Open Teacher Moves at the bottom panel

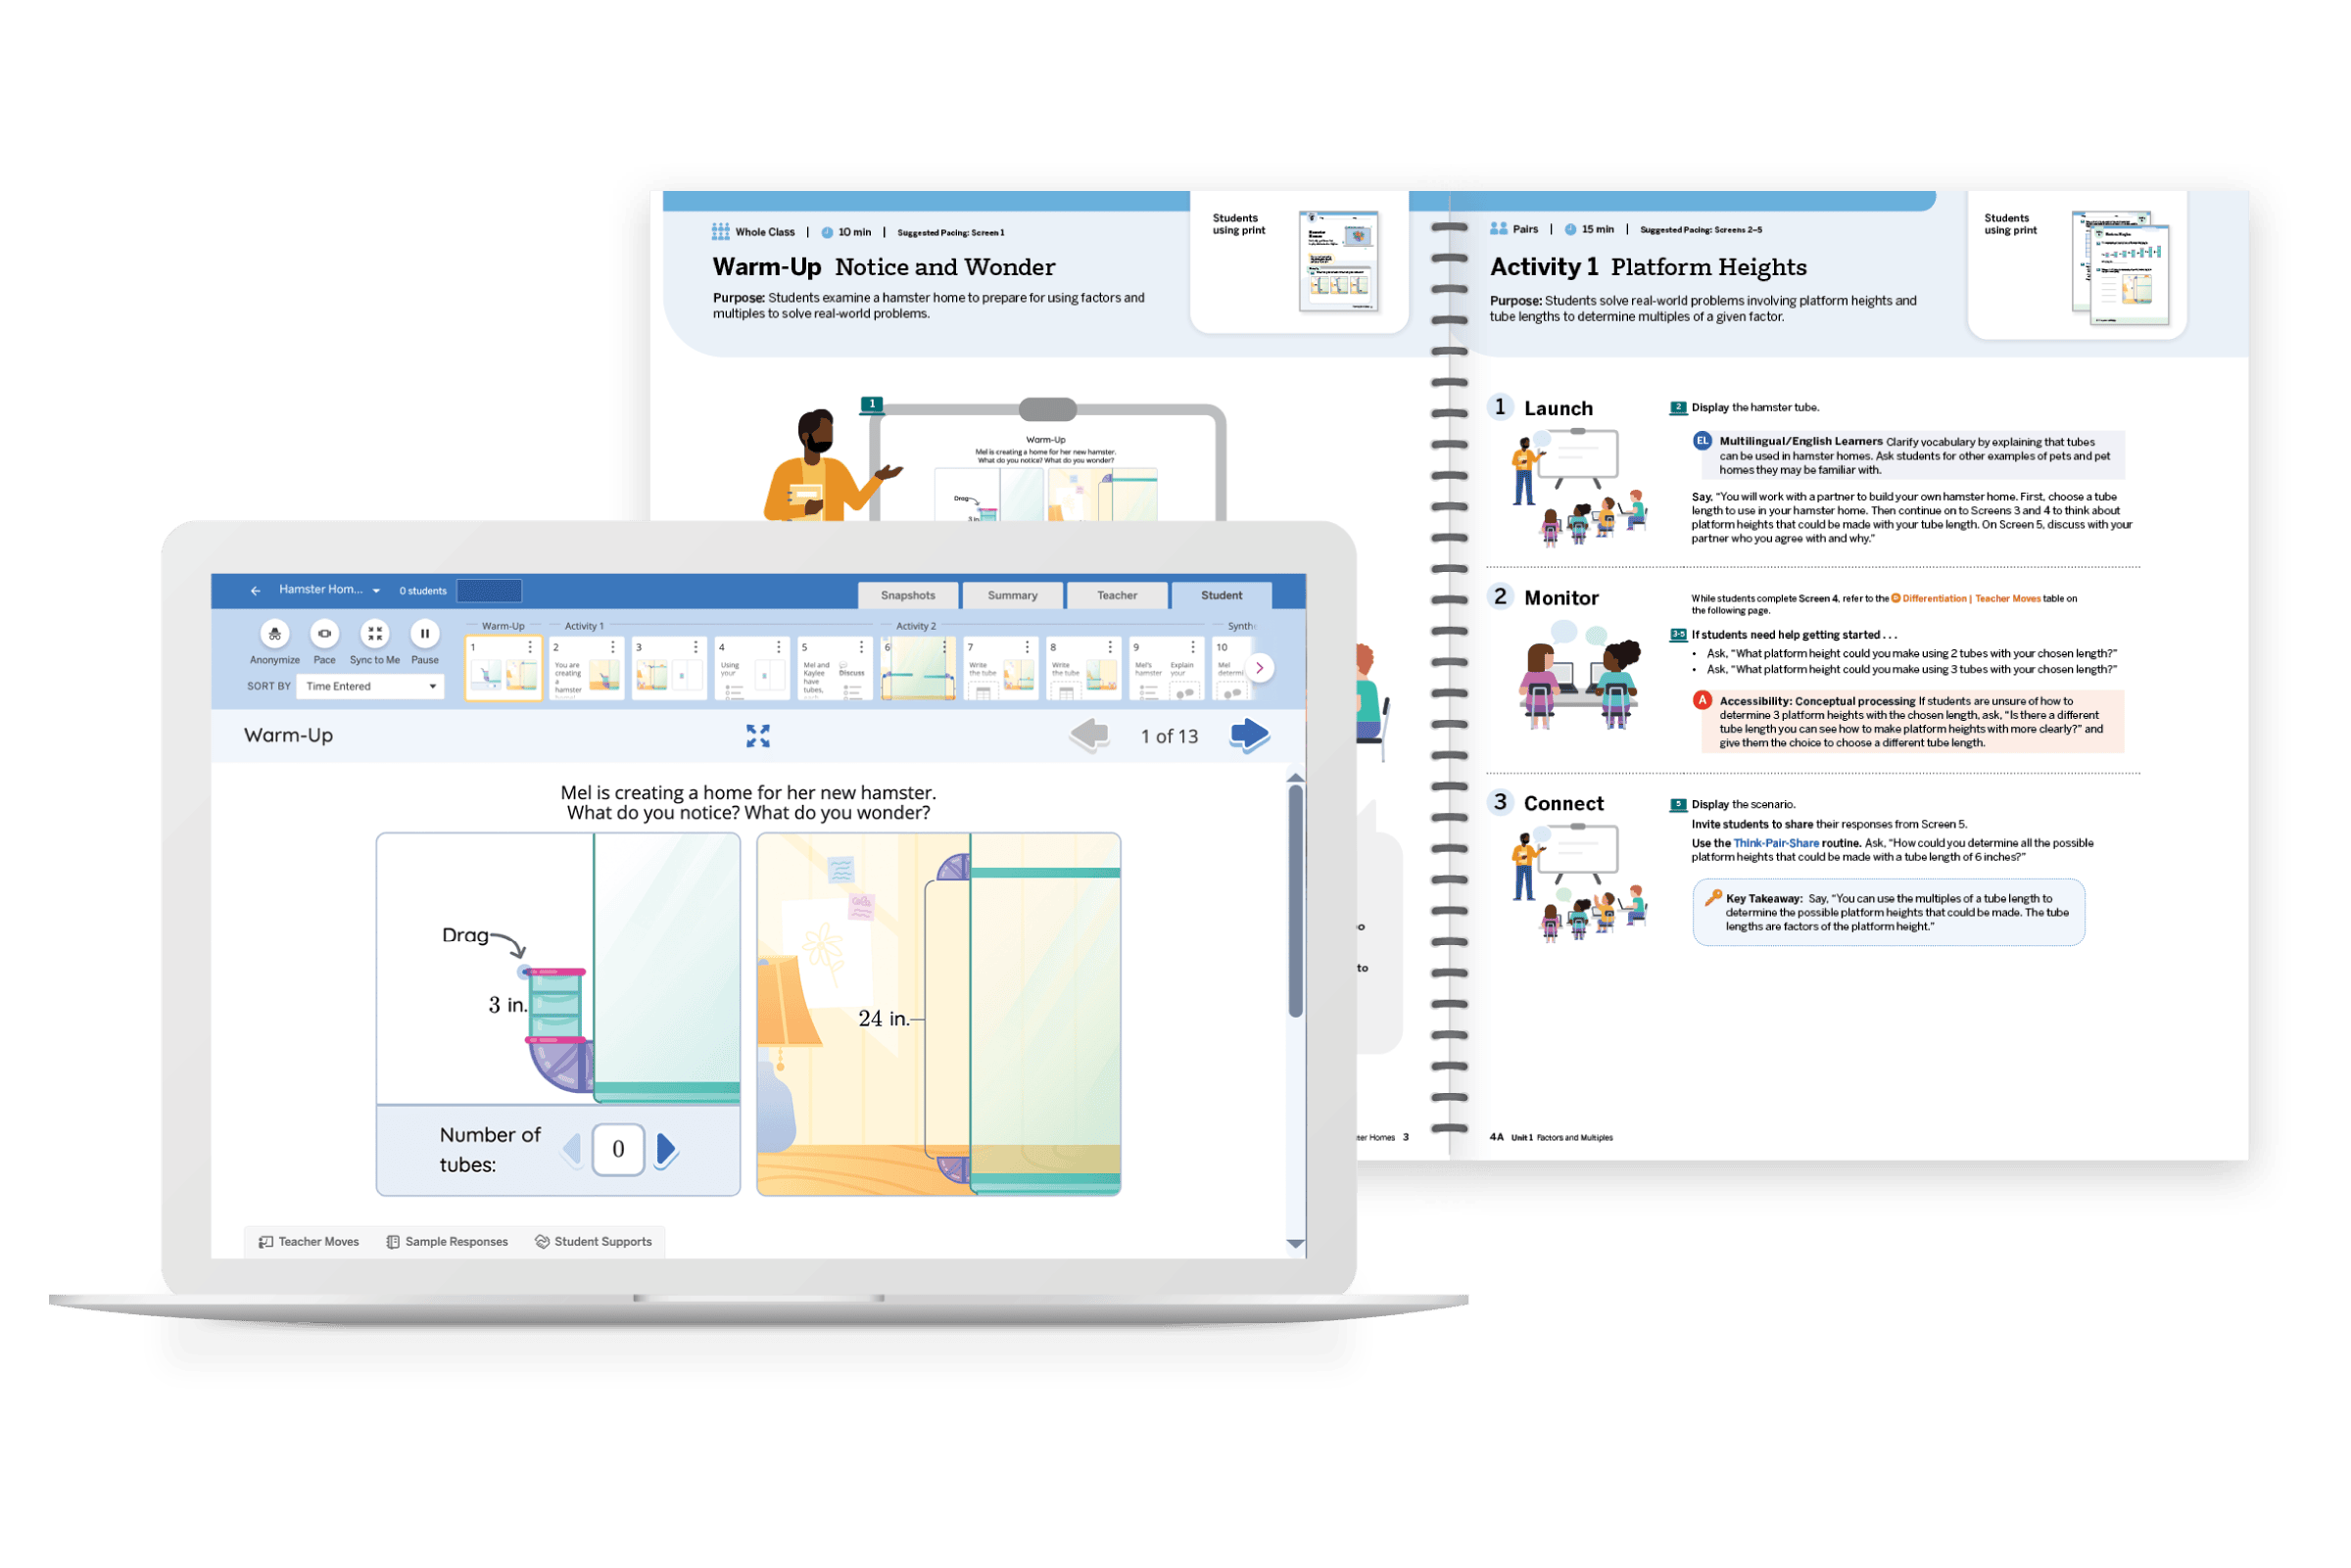[309, 1241]
